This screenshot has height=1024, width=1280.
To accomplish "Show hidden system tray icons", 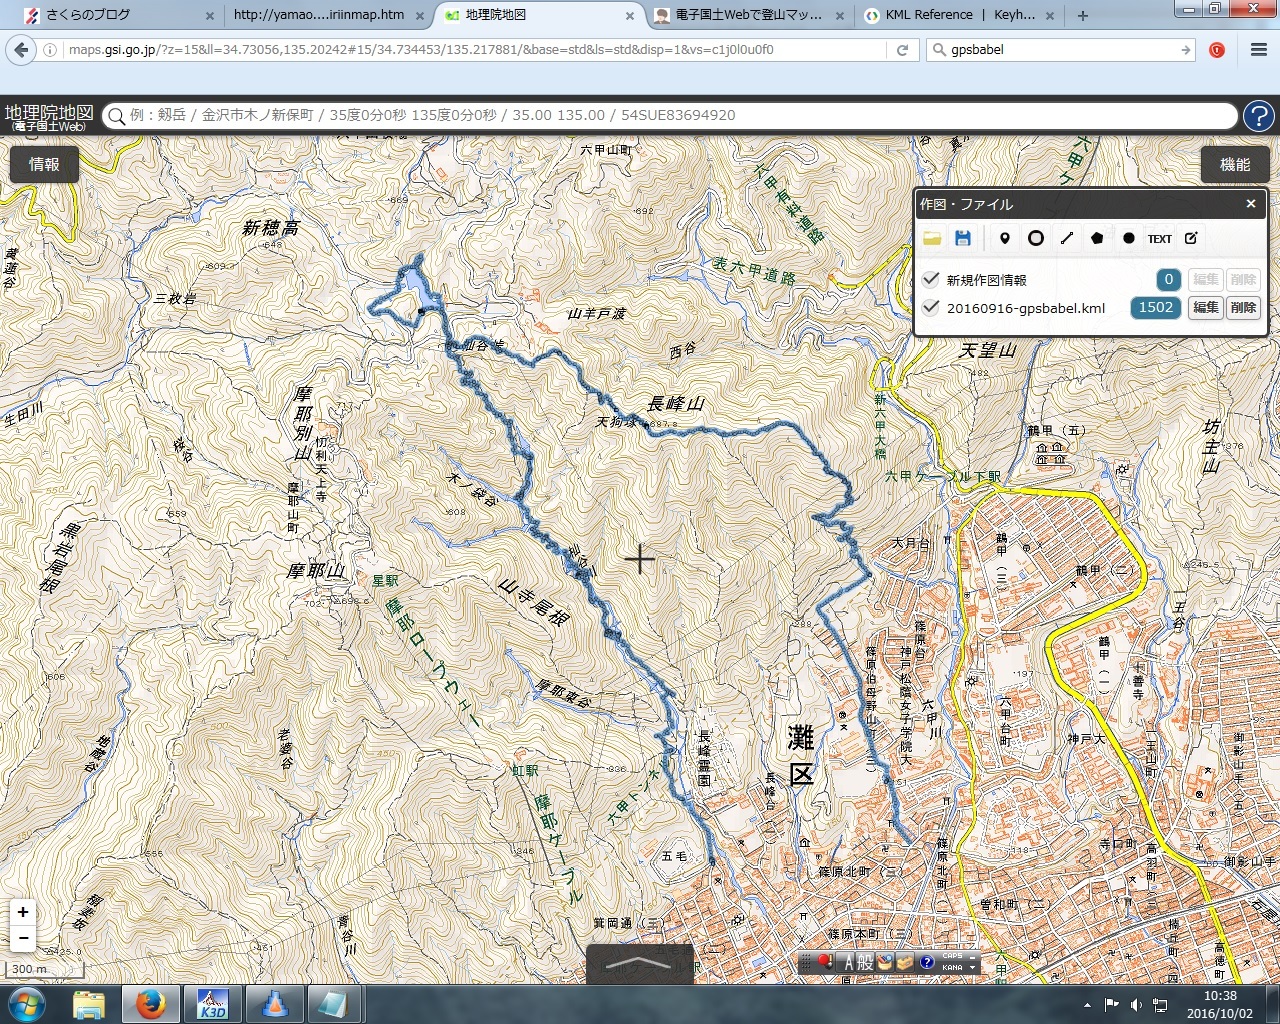I will click(1087, 1004).
